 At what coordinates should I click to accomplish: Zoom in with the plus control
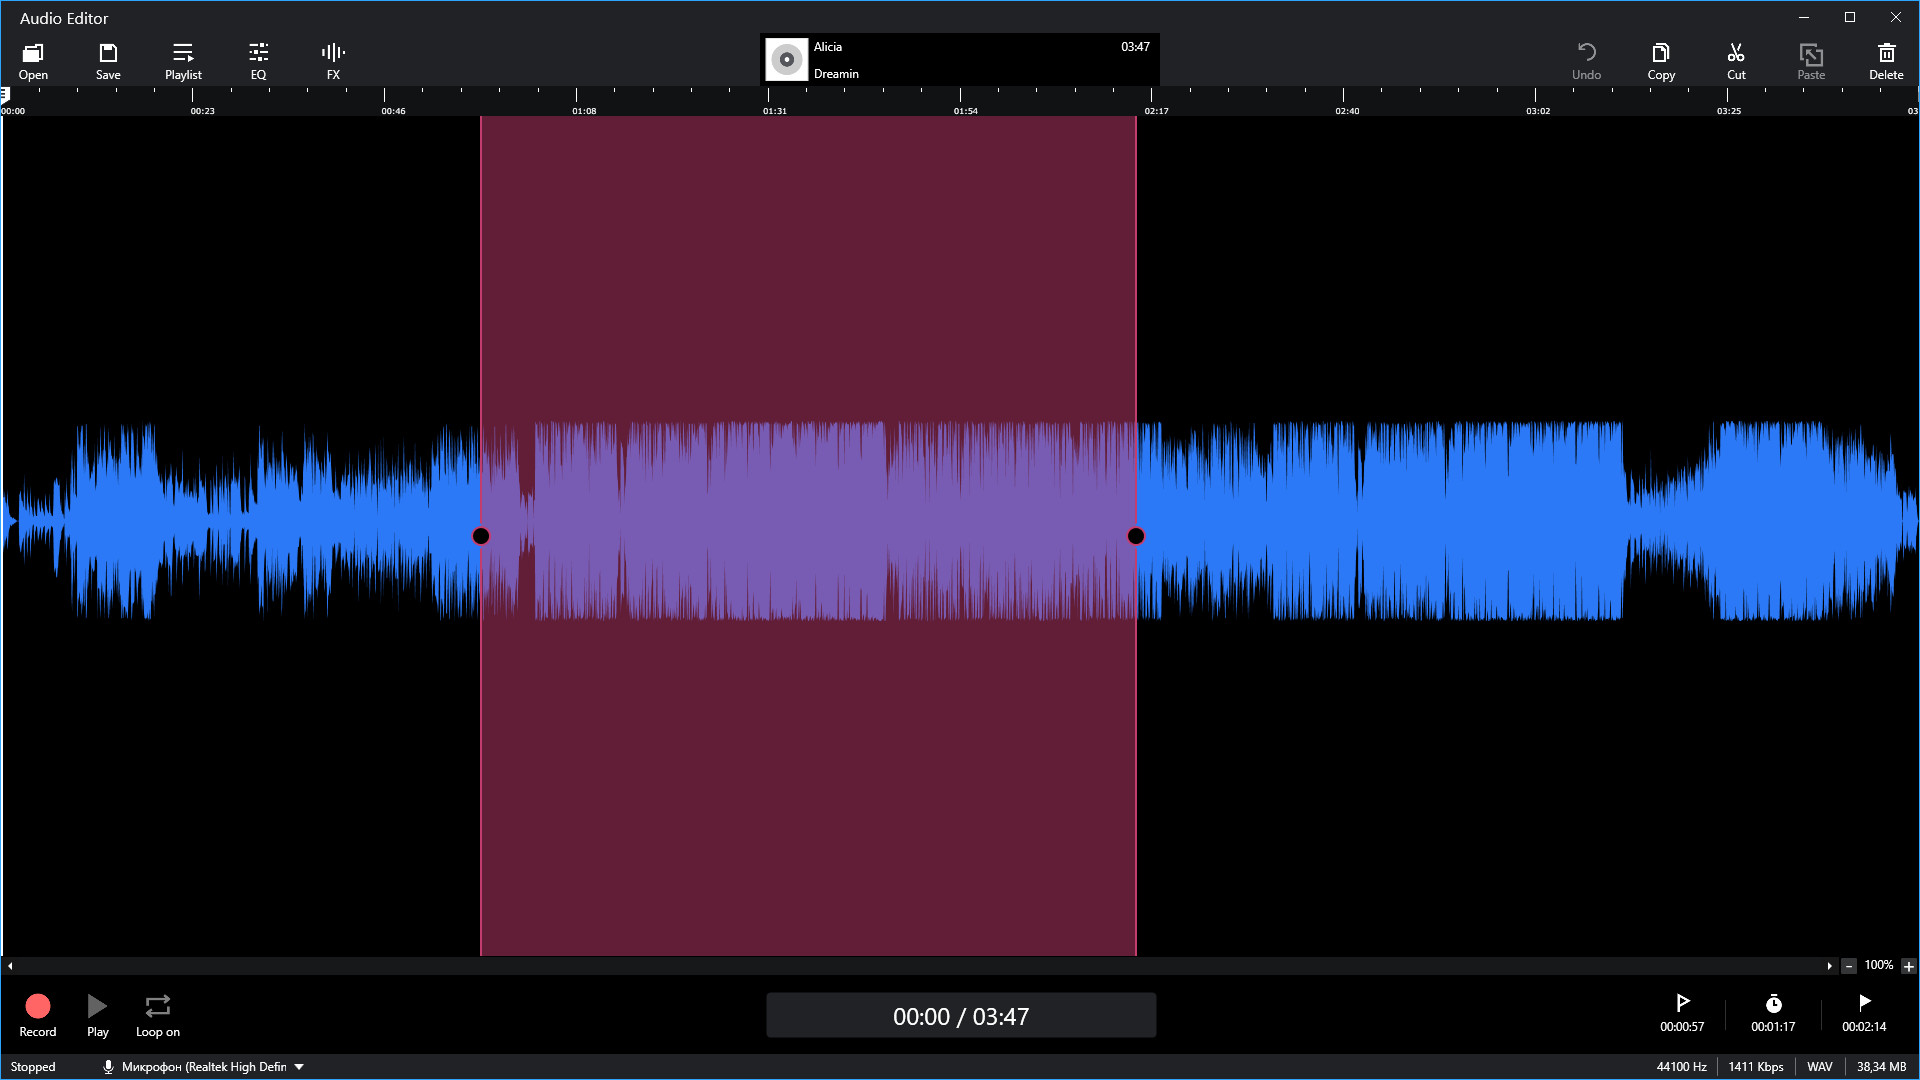[1910, 966]
